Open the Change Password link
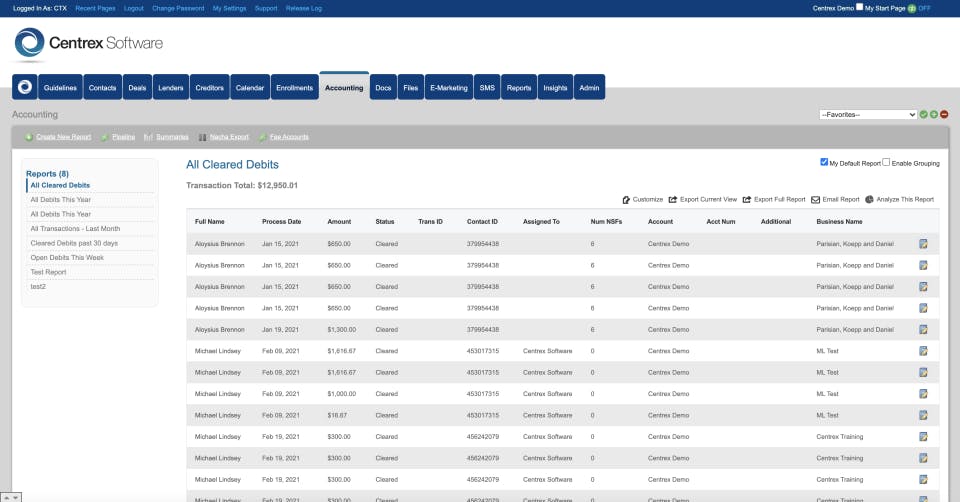Image resolution: width=960 pixels, height=502 pixels. (x=178, y=9)
